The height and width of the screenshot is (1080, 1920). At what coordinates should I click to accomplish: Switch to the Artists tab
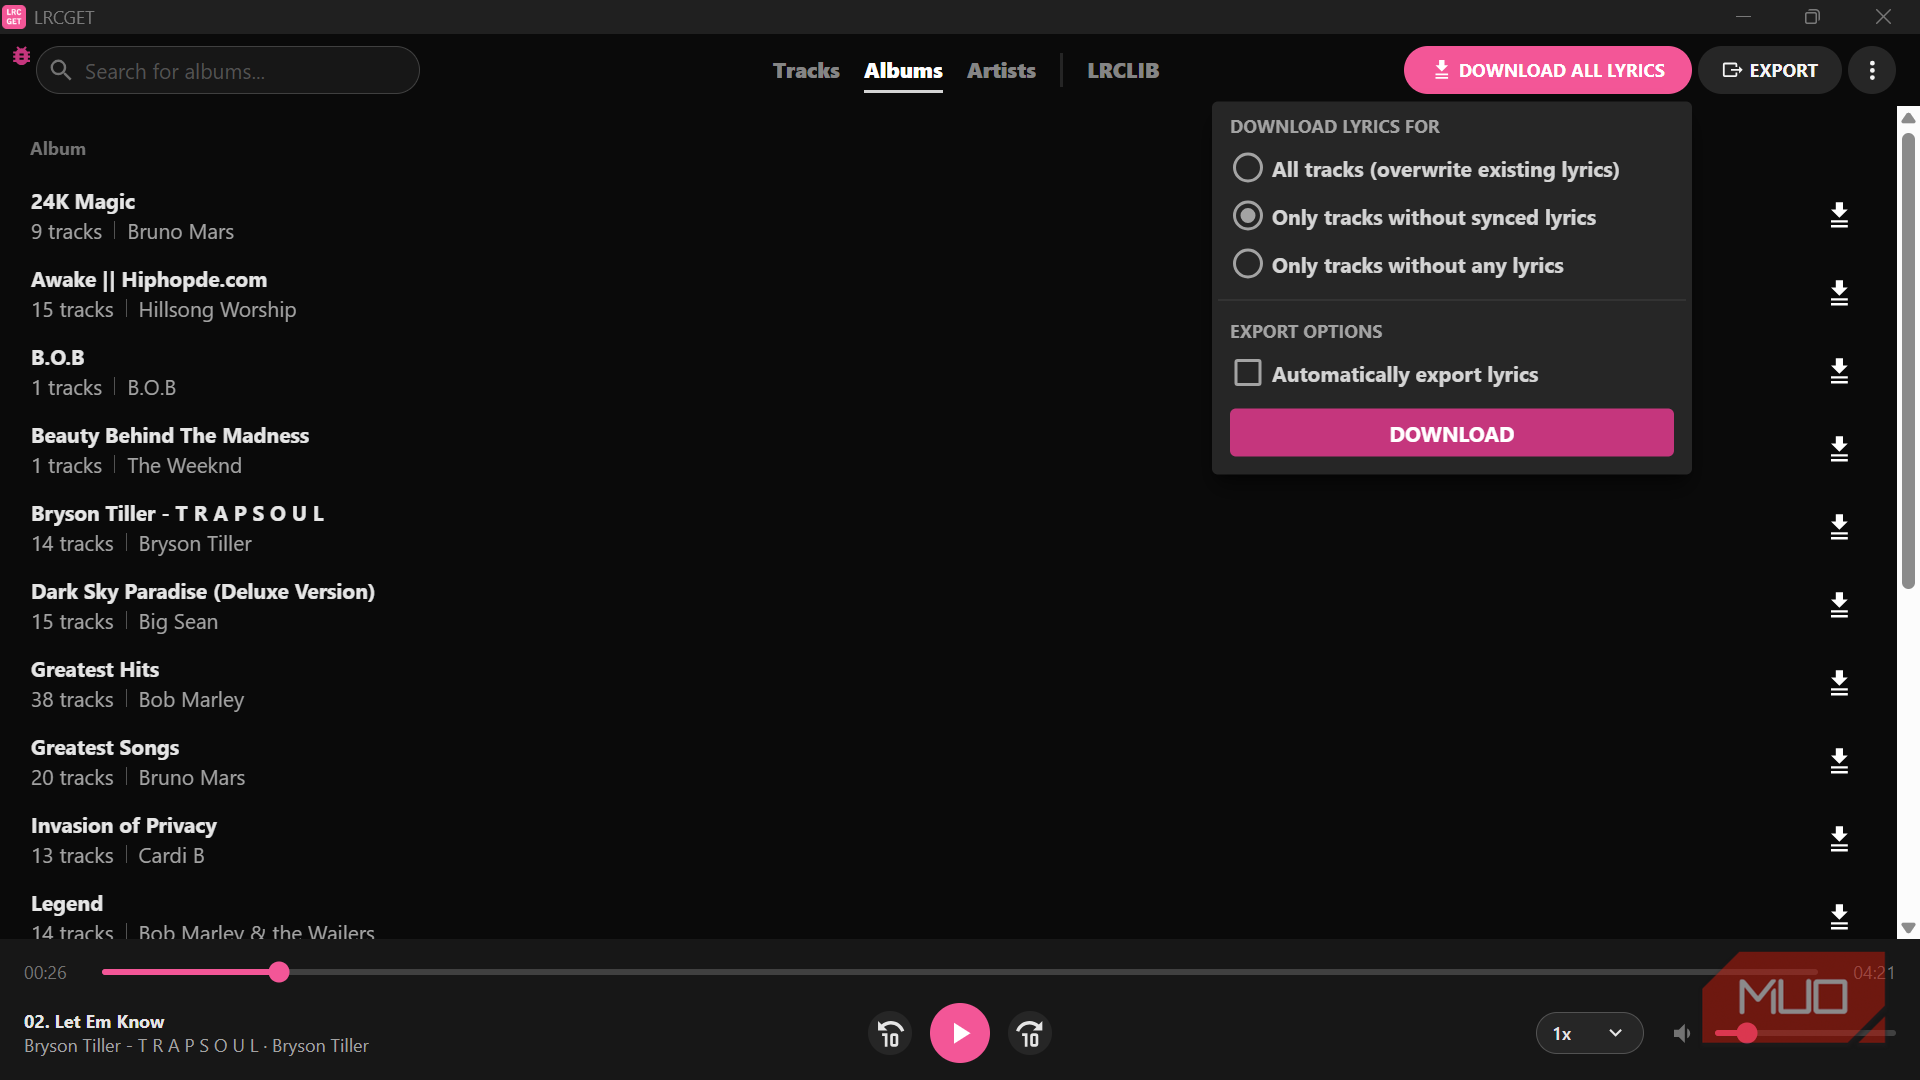coord(1001,70)
